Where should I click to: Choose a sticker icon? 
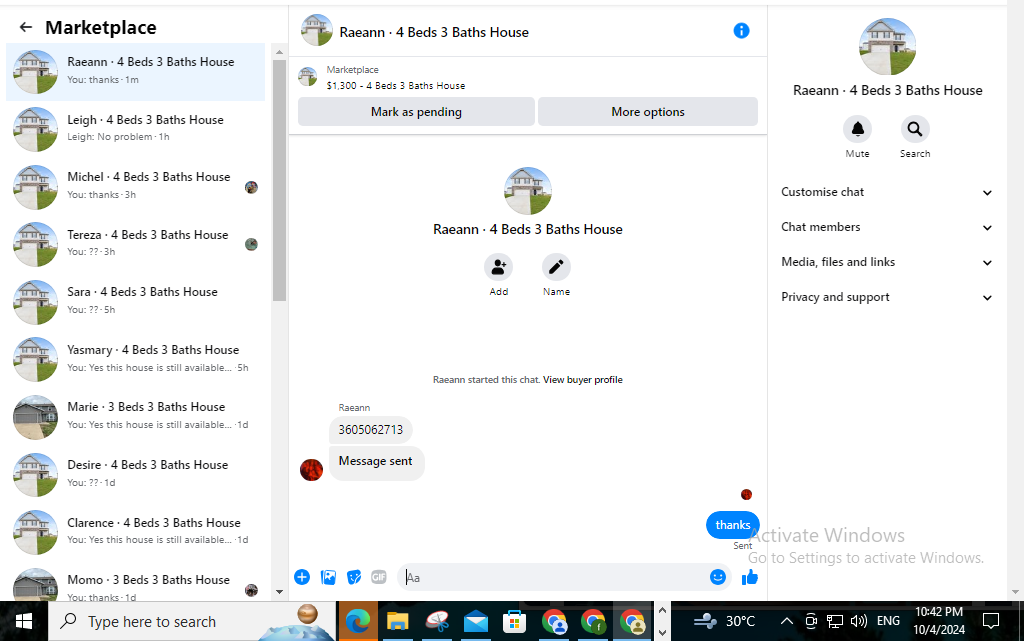pyautogui.click(x=353, y=577)
